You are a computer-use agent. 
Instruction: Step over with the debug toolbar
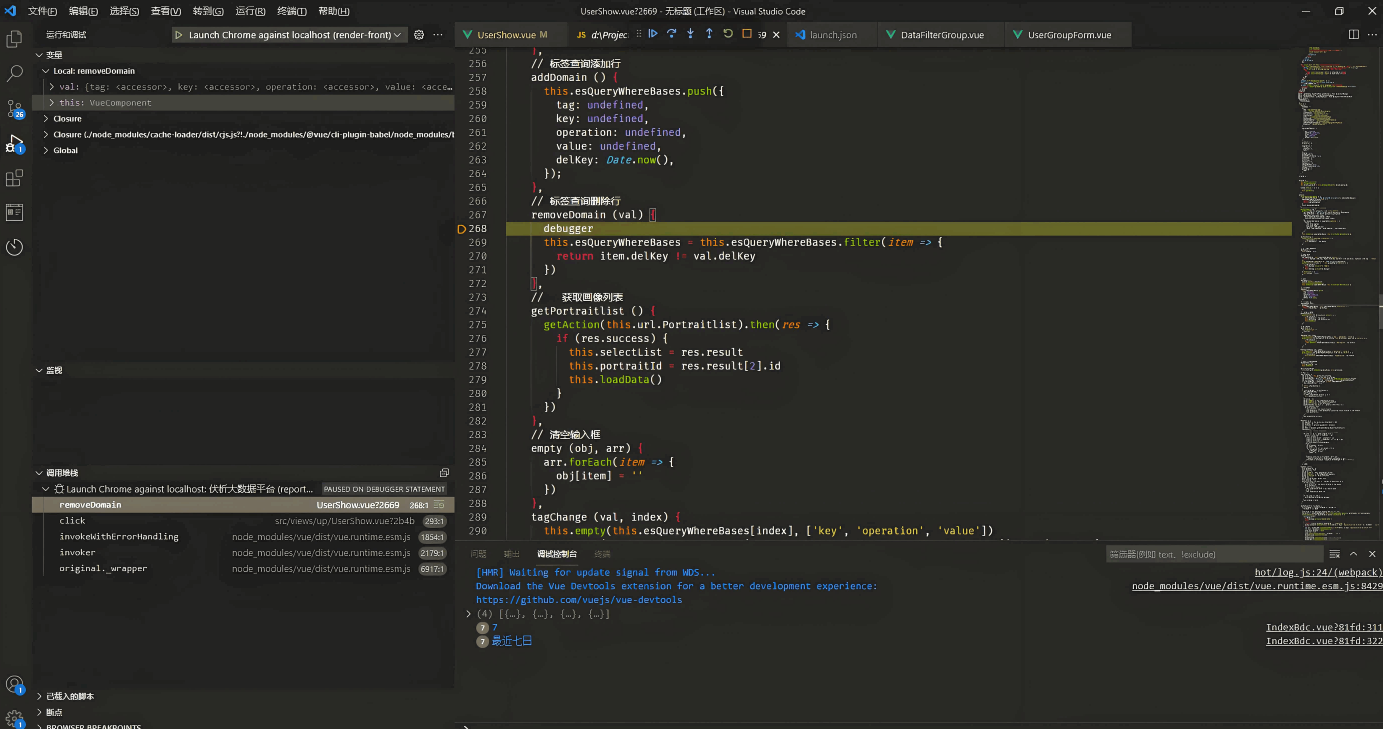[671, 34]
